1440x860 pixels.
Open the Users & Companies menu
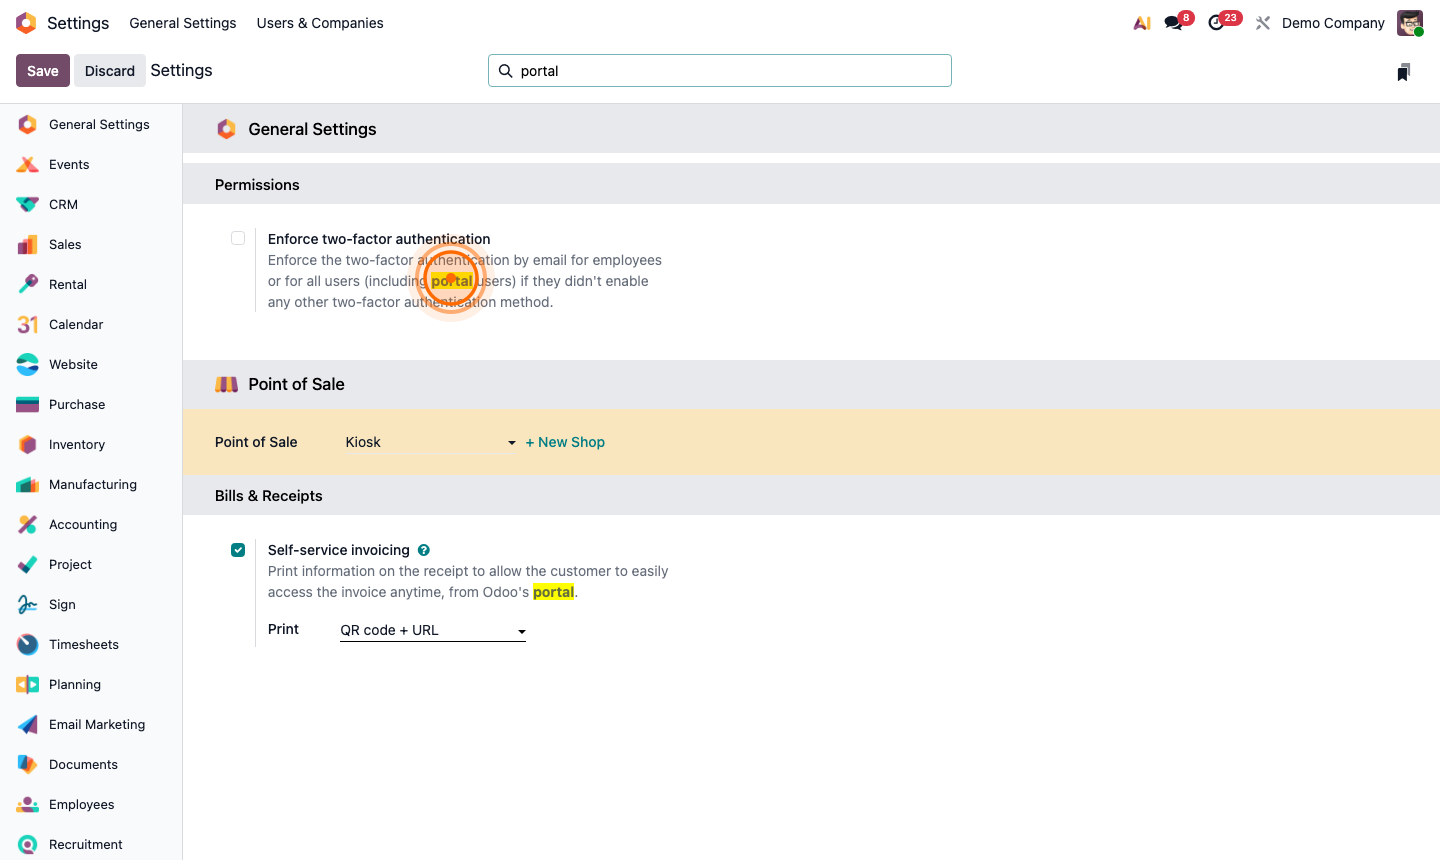(320, 23)
